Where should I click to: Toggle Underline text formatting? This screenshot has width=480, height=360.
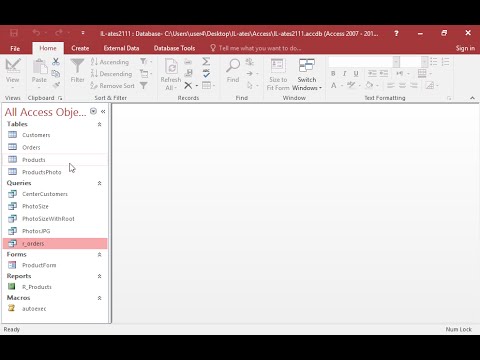click(x=356, y=74)
